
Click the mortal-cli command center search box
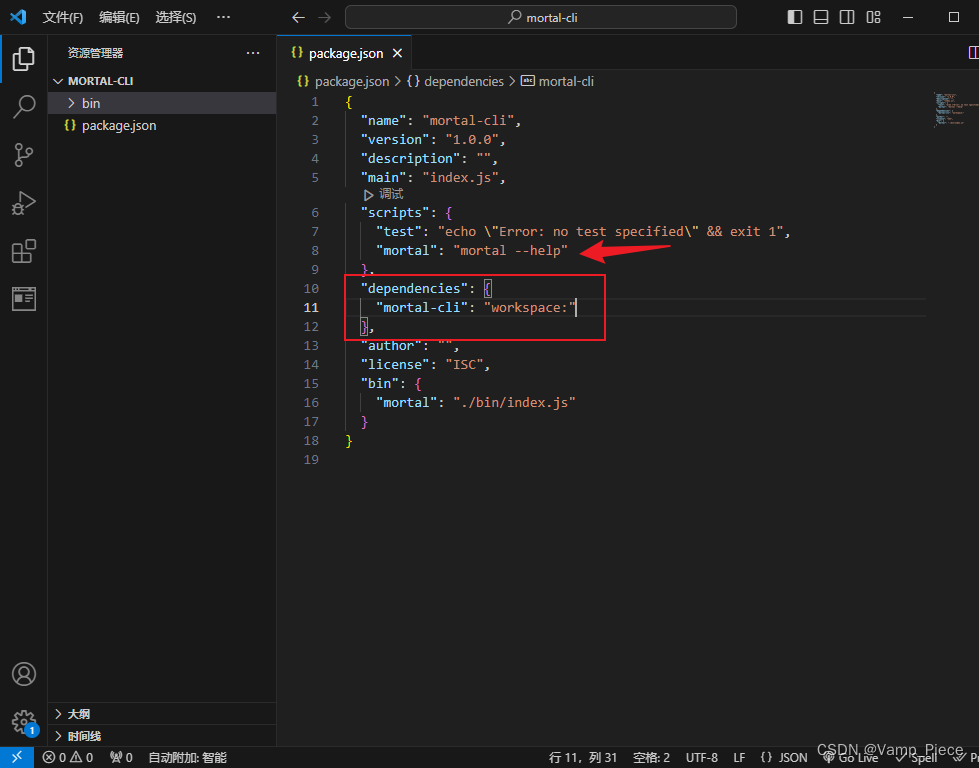[x=541, y=17]
